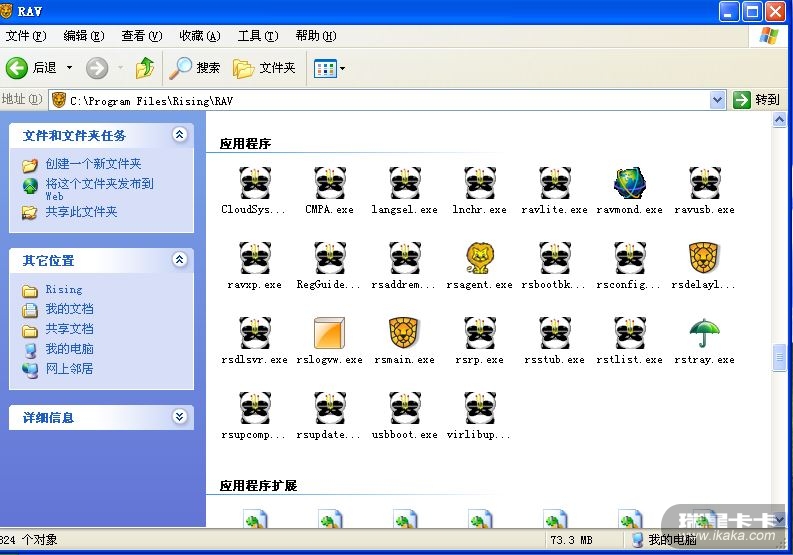Select rsstub.exe icon

coord(555,332)
